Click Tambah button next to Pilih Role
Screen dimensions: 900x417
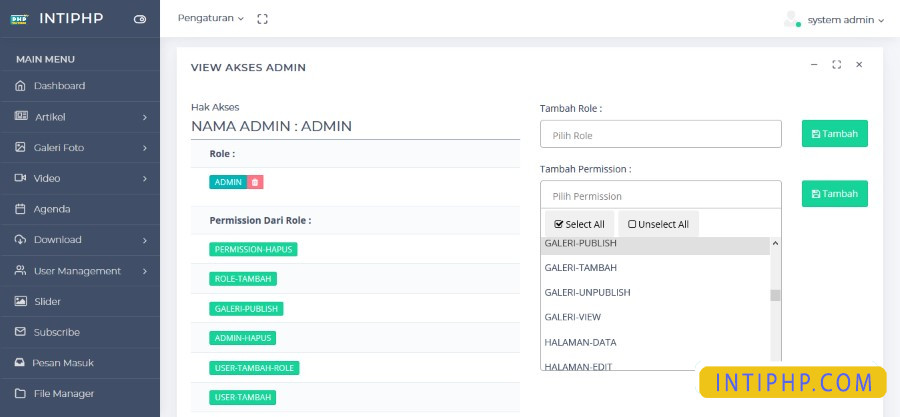[x=834, y=134]
